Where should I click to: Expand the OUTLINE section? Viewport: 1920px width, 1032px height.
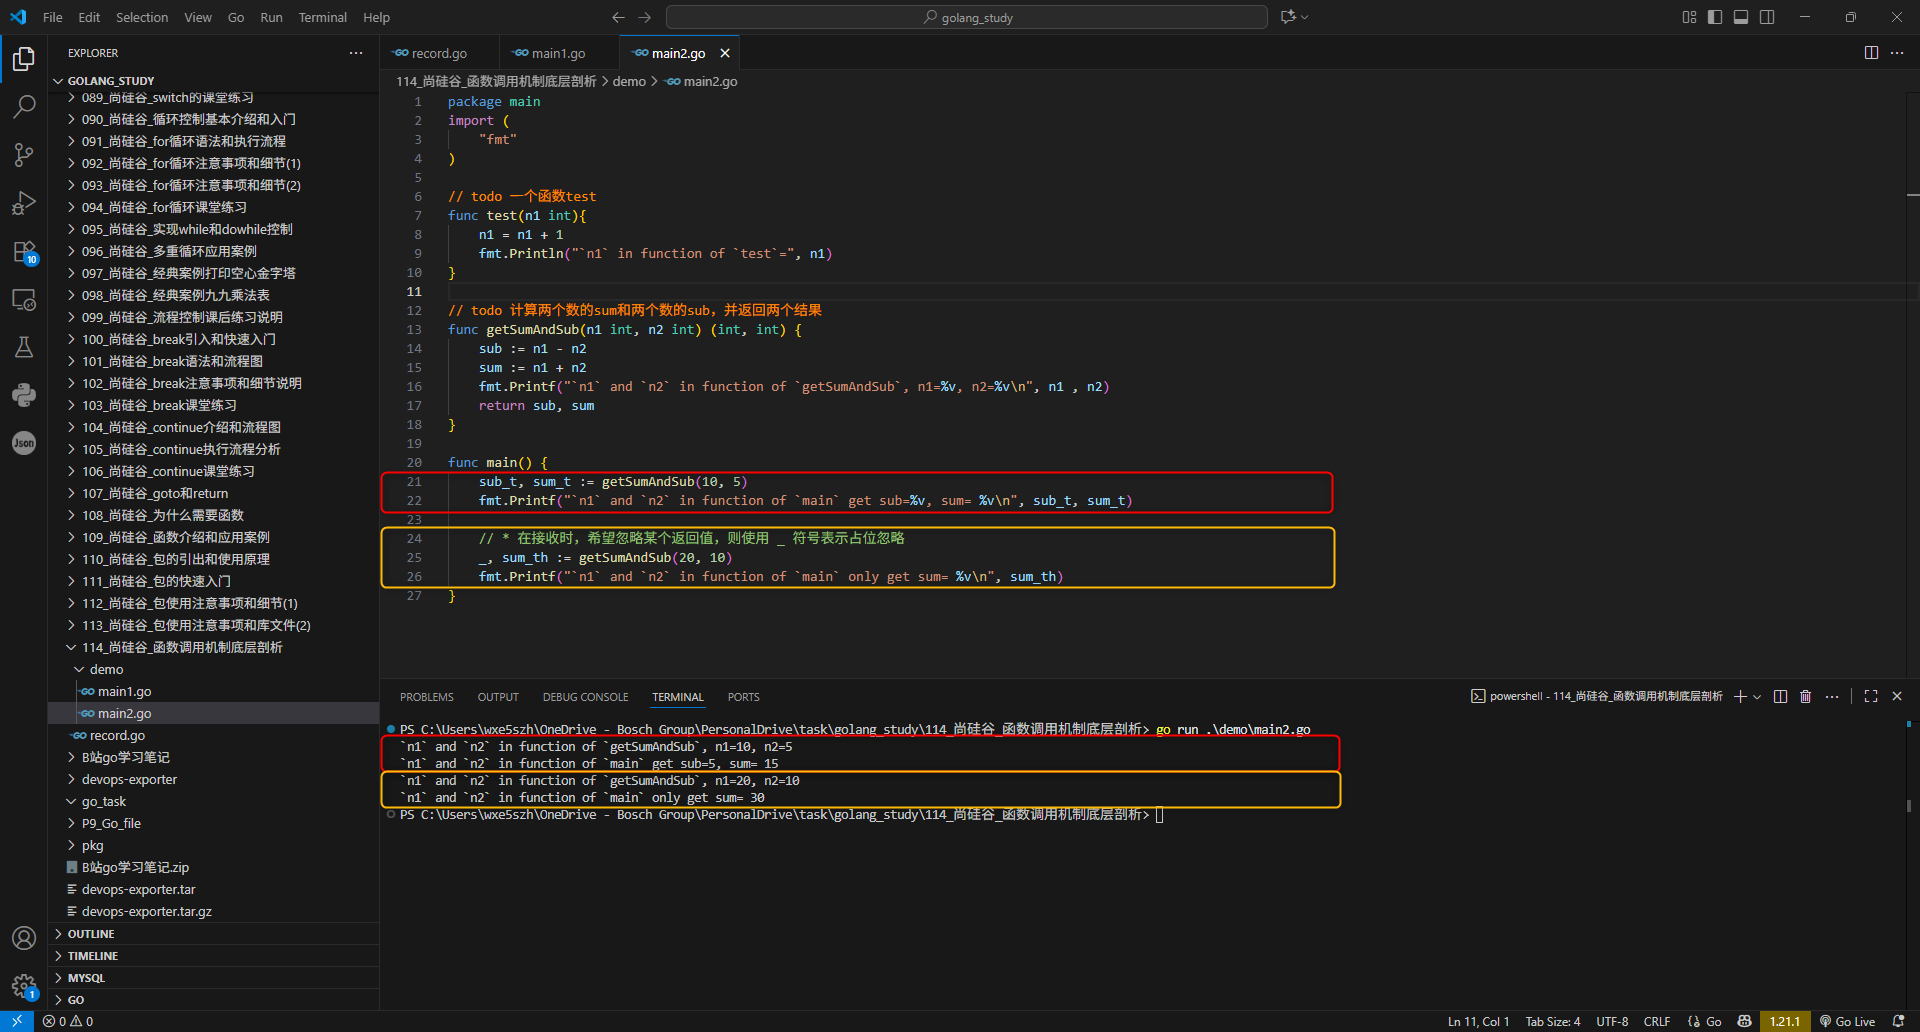(x=213, y=934)
